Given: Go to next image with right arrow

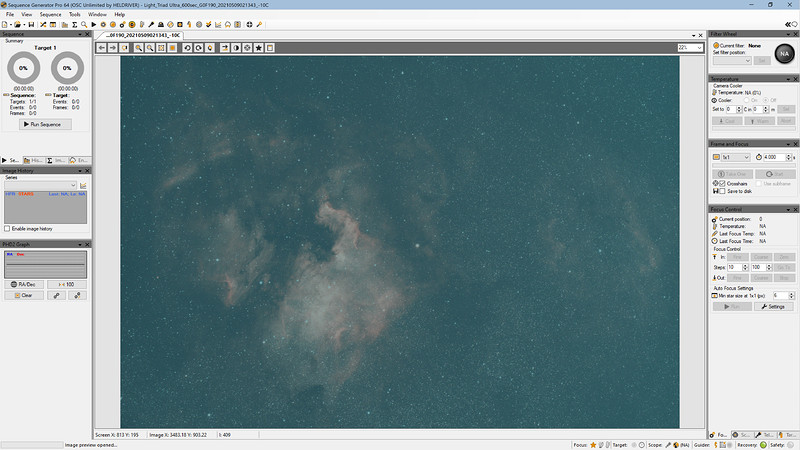Looking at the screenshot, I should 113,47.
